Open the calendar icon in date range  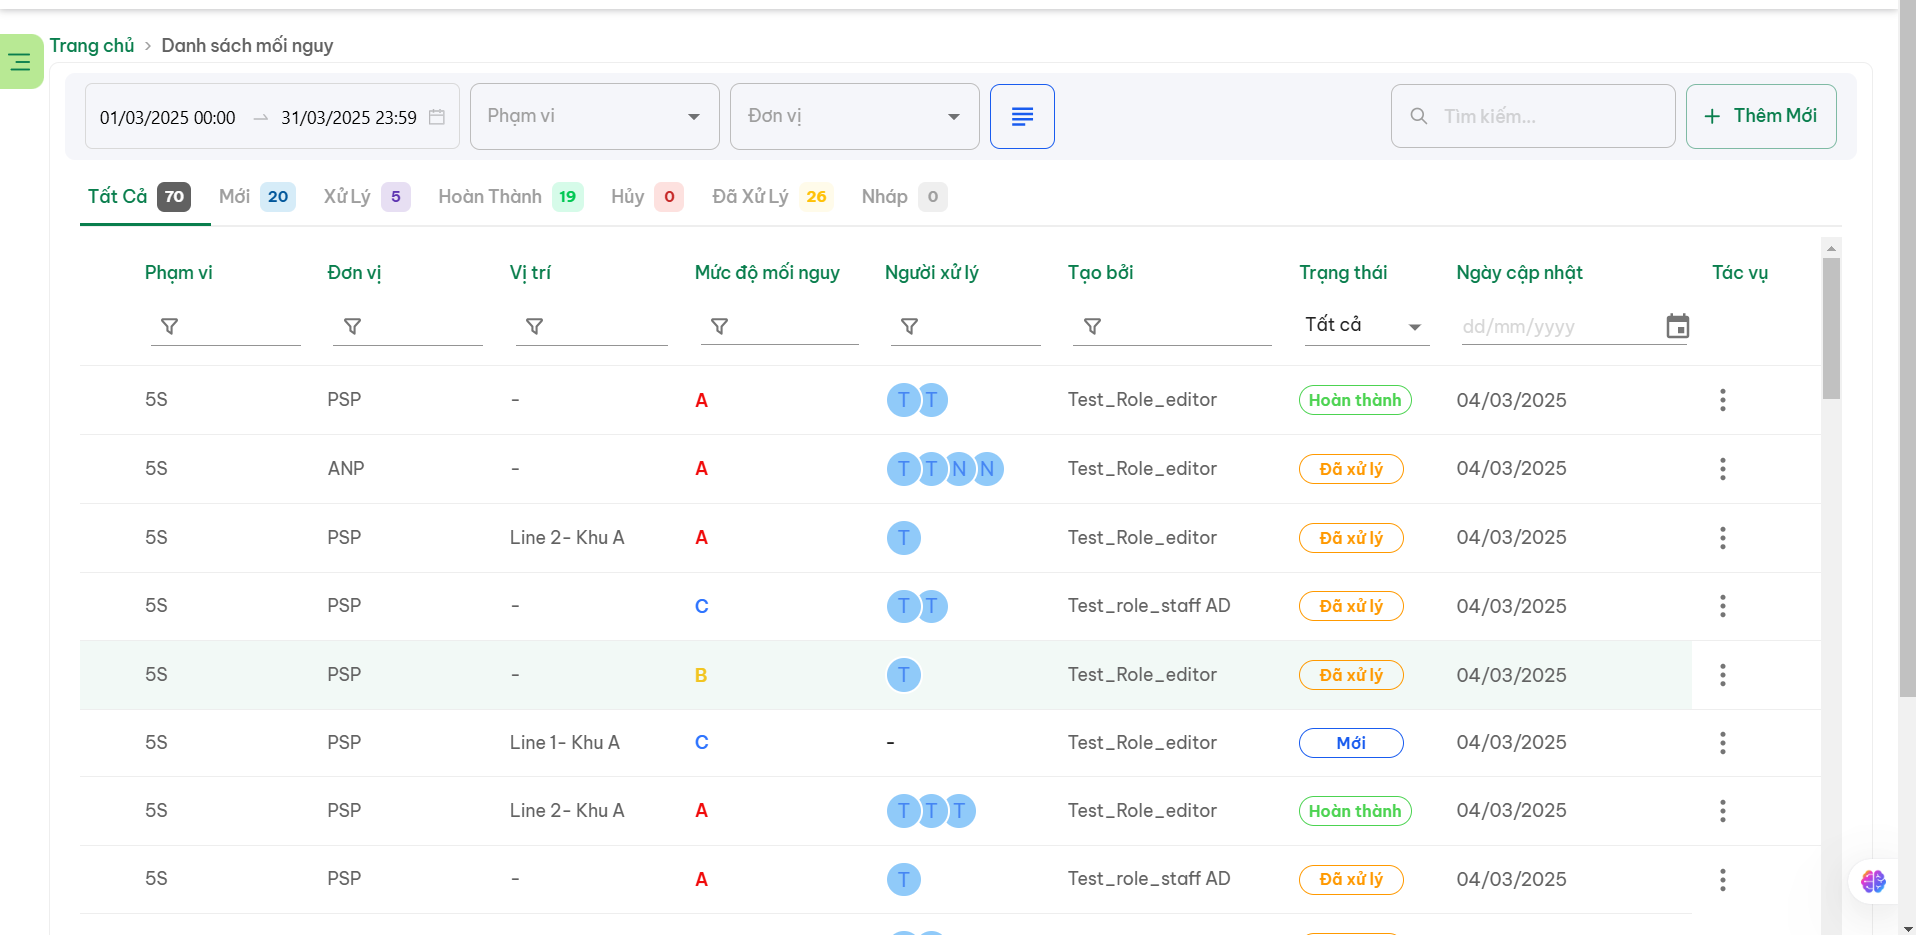coord(437,117)
